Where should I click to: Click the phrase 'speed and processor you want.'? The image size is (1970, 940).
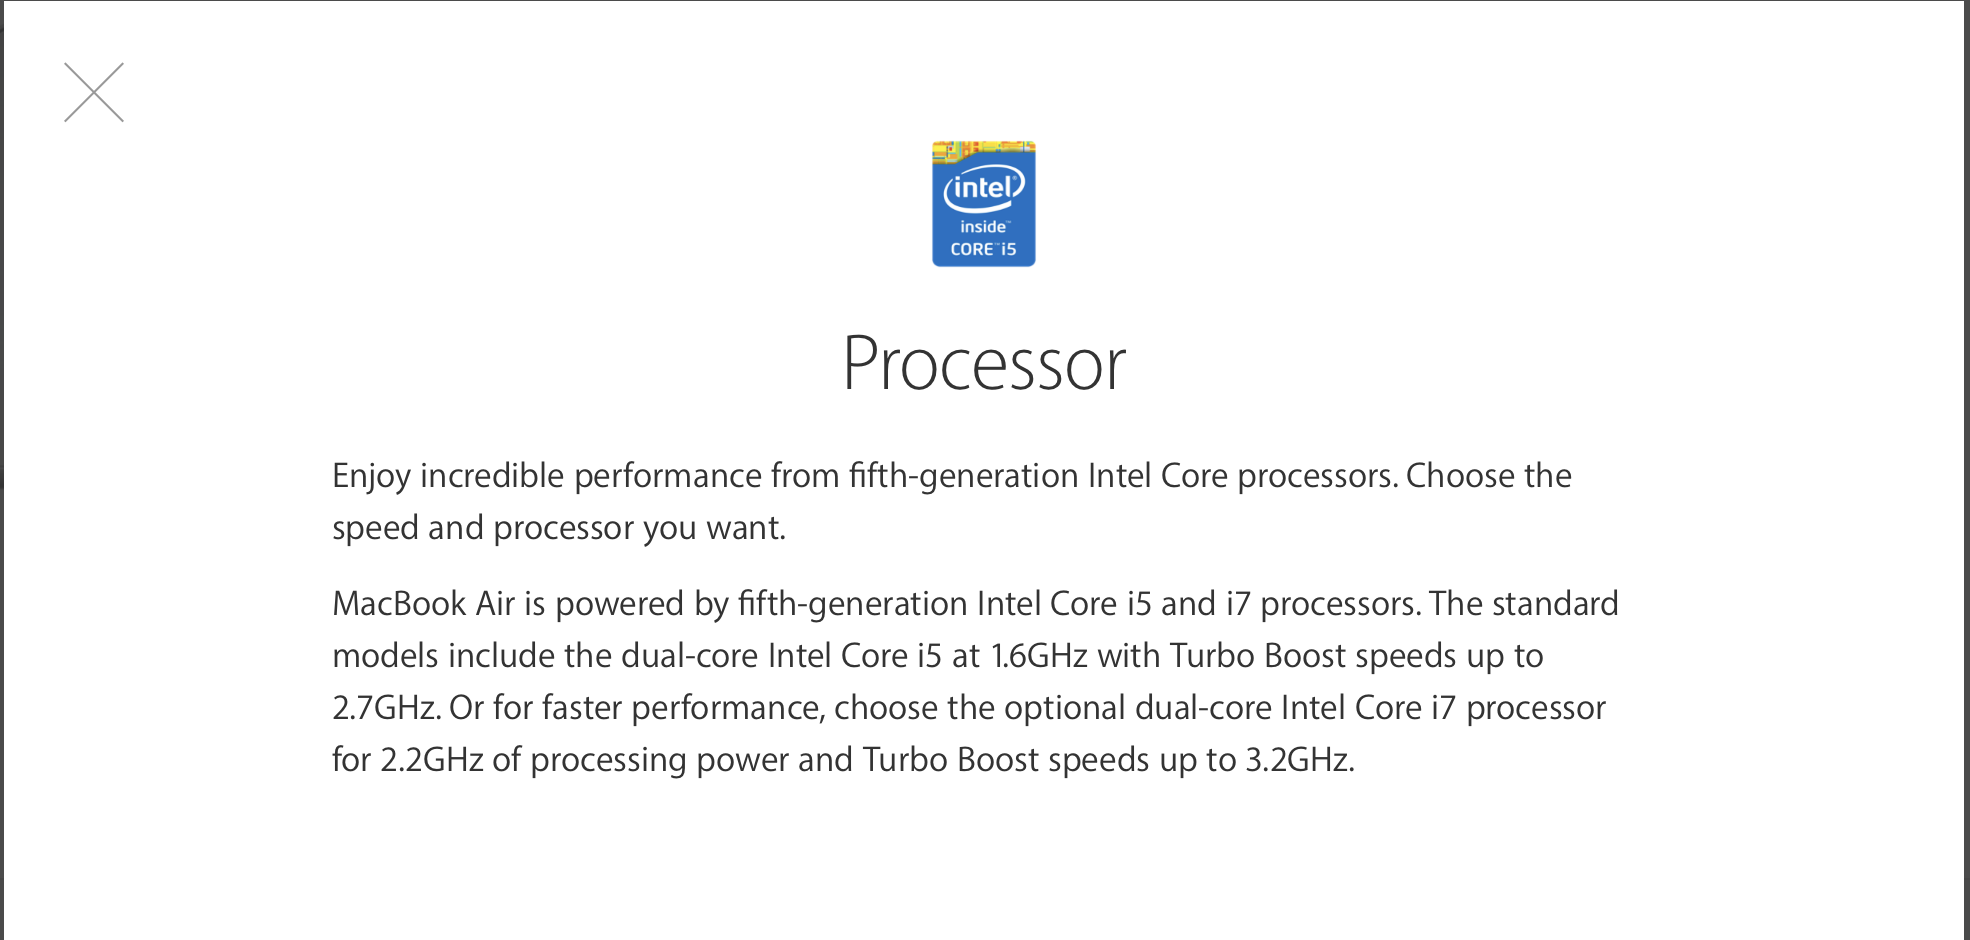[x=559, y=528]
